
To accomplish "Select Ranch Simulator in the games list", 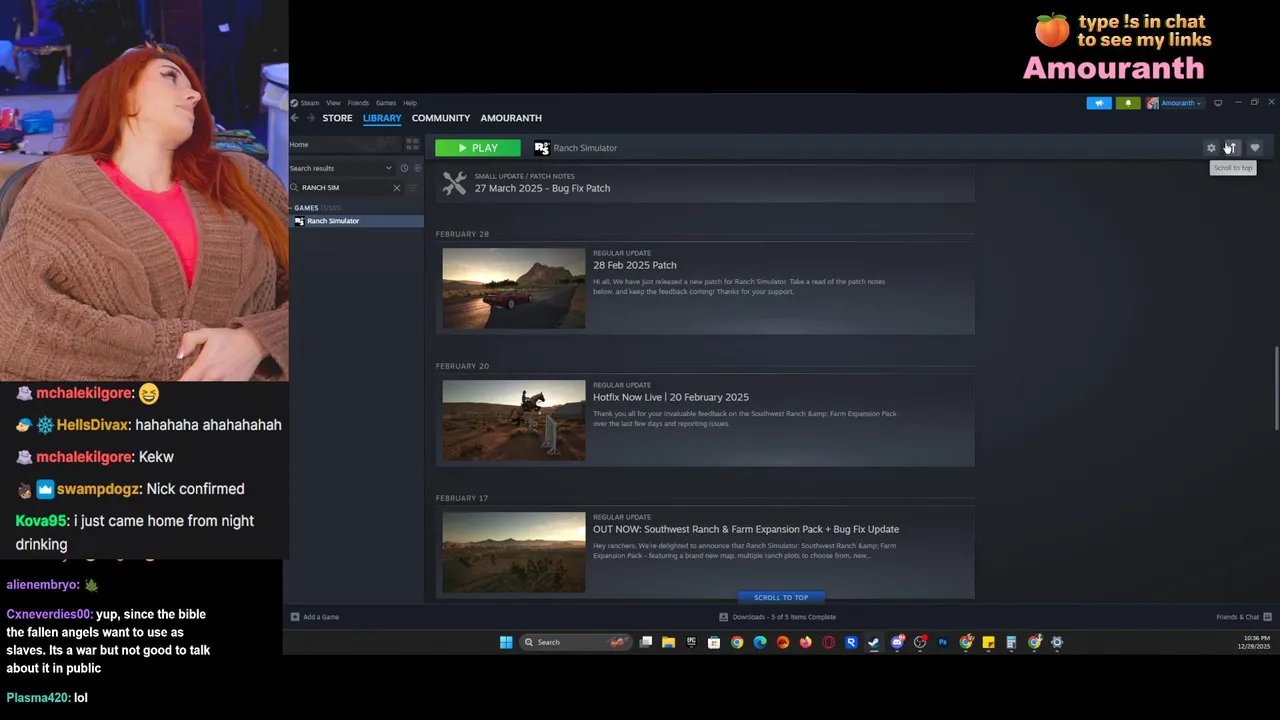I will click(356, 221).
